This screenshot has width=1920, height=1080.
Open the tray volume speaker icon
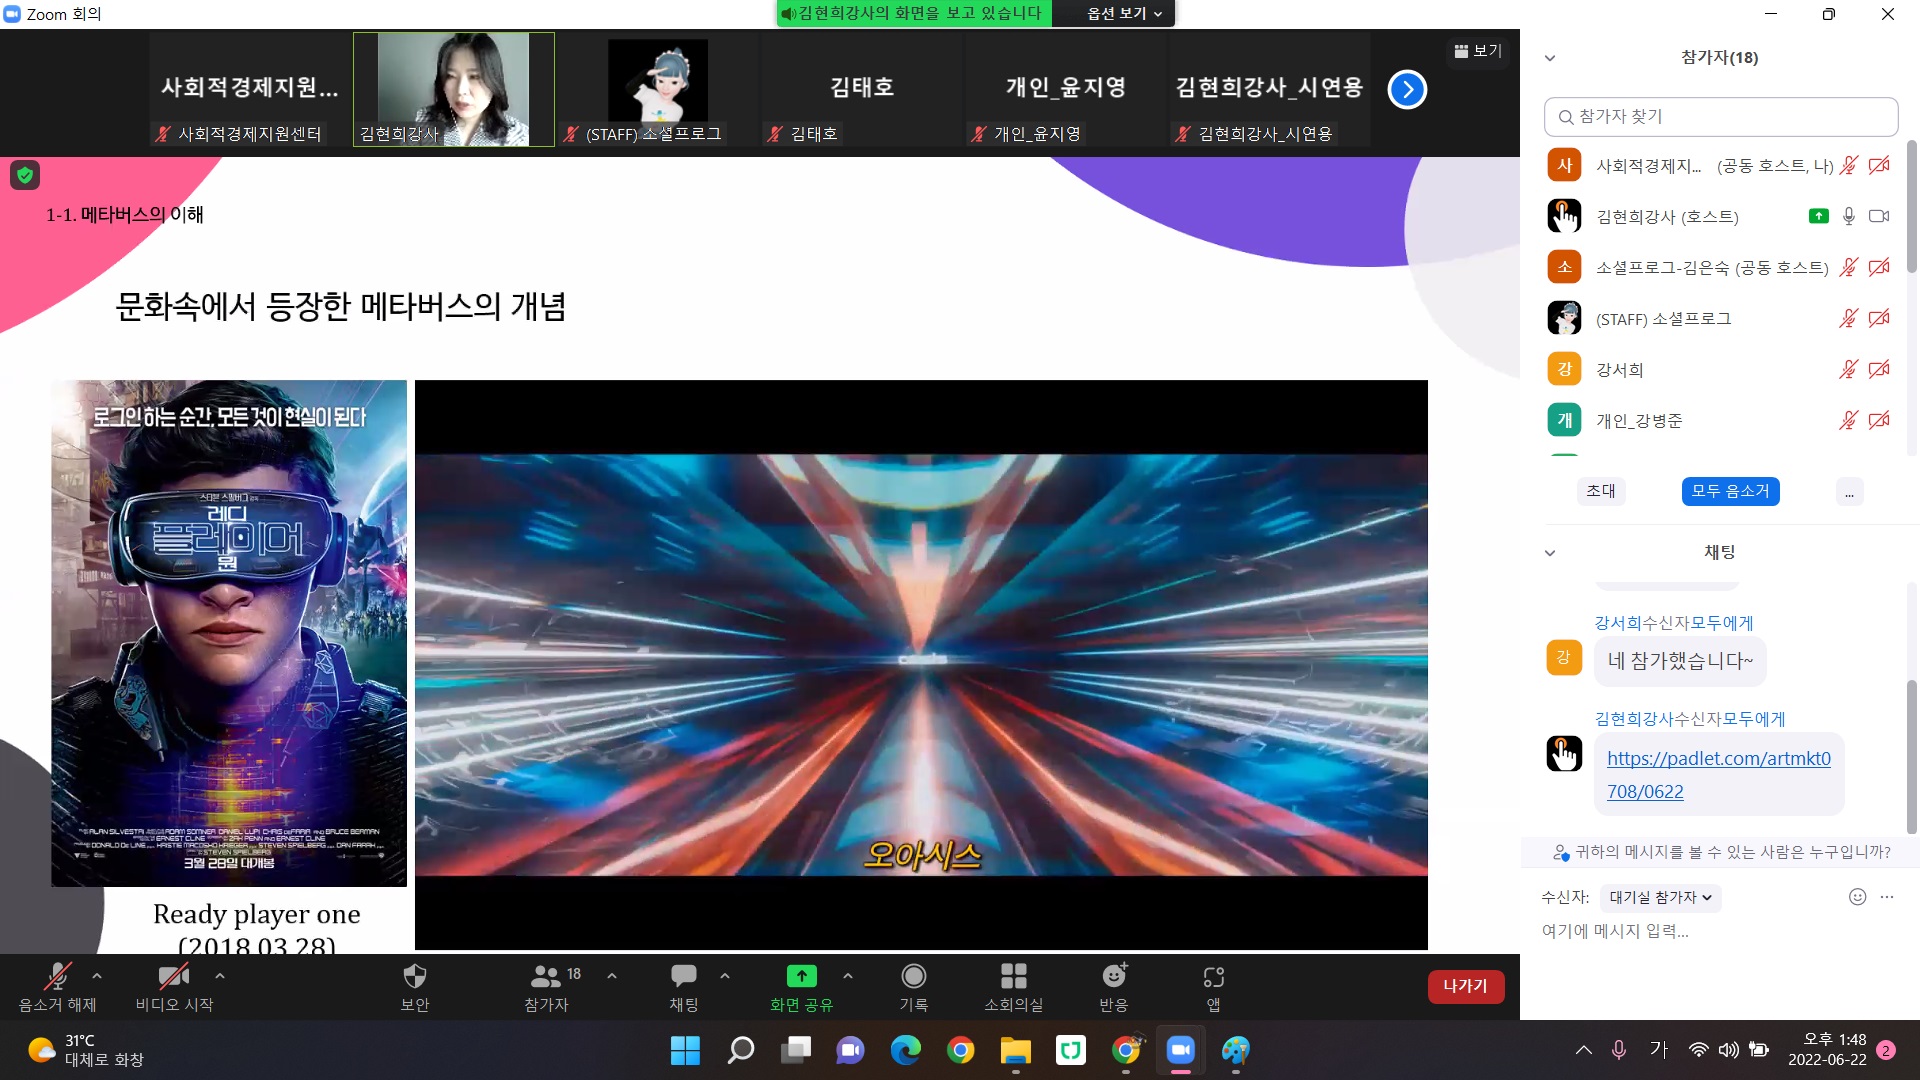1728,1050
